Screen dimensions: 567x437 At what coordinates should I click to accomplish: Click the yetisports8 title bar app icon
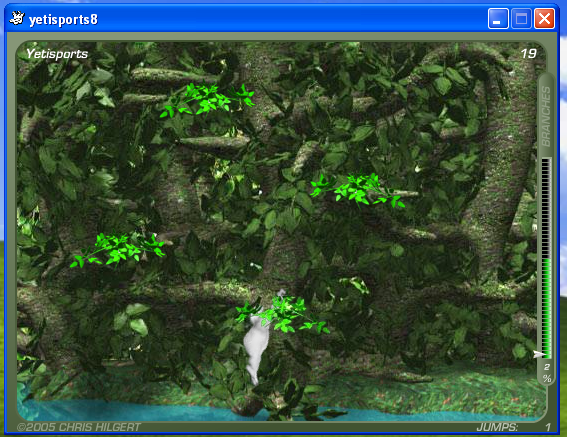click(x=17, y=18)
